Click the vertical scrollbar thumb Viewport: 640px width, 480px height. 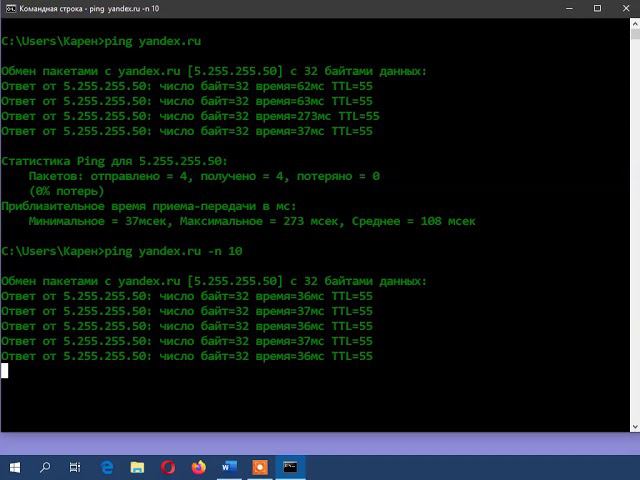point(635,34)
